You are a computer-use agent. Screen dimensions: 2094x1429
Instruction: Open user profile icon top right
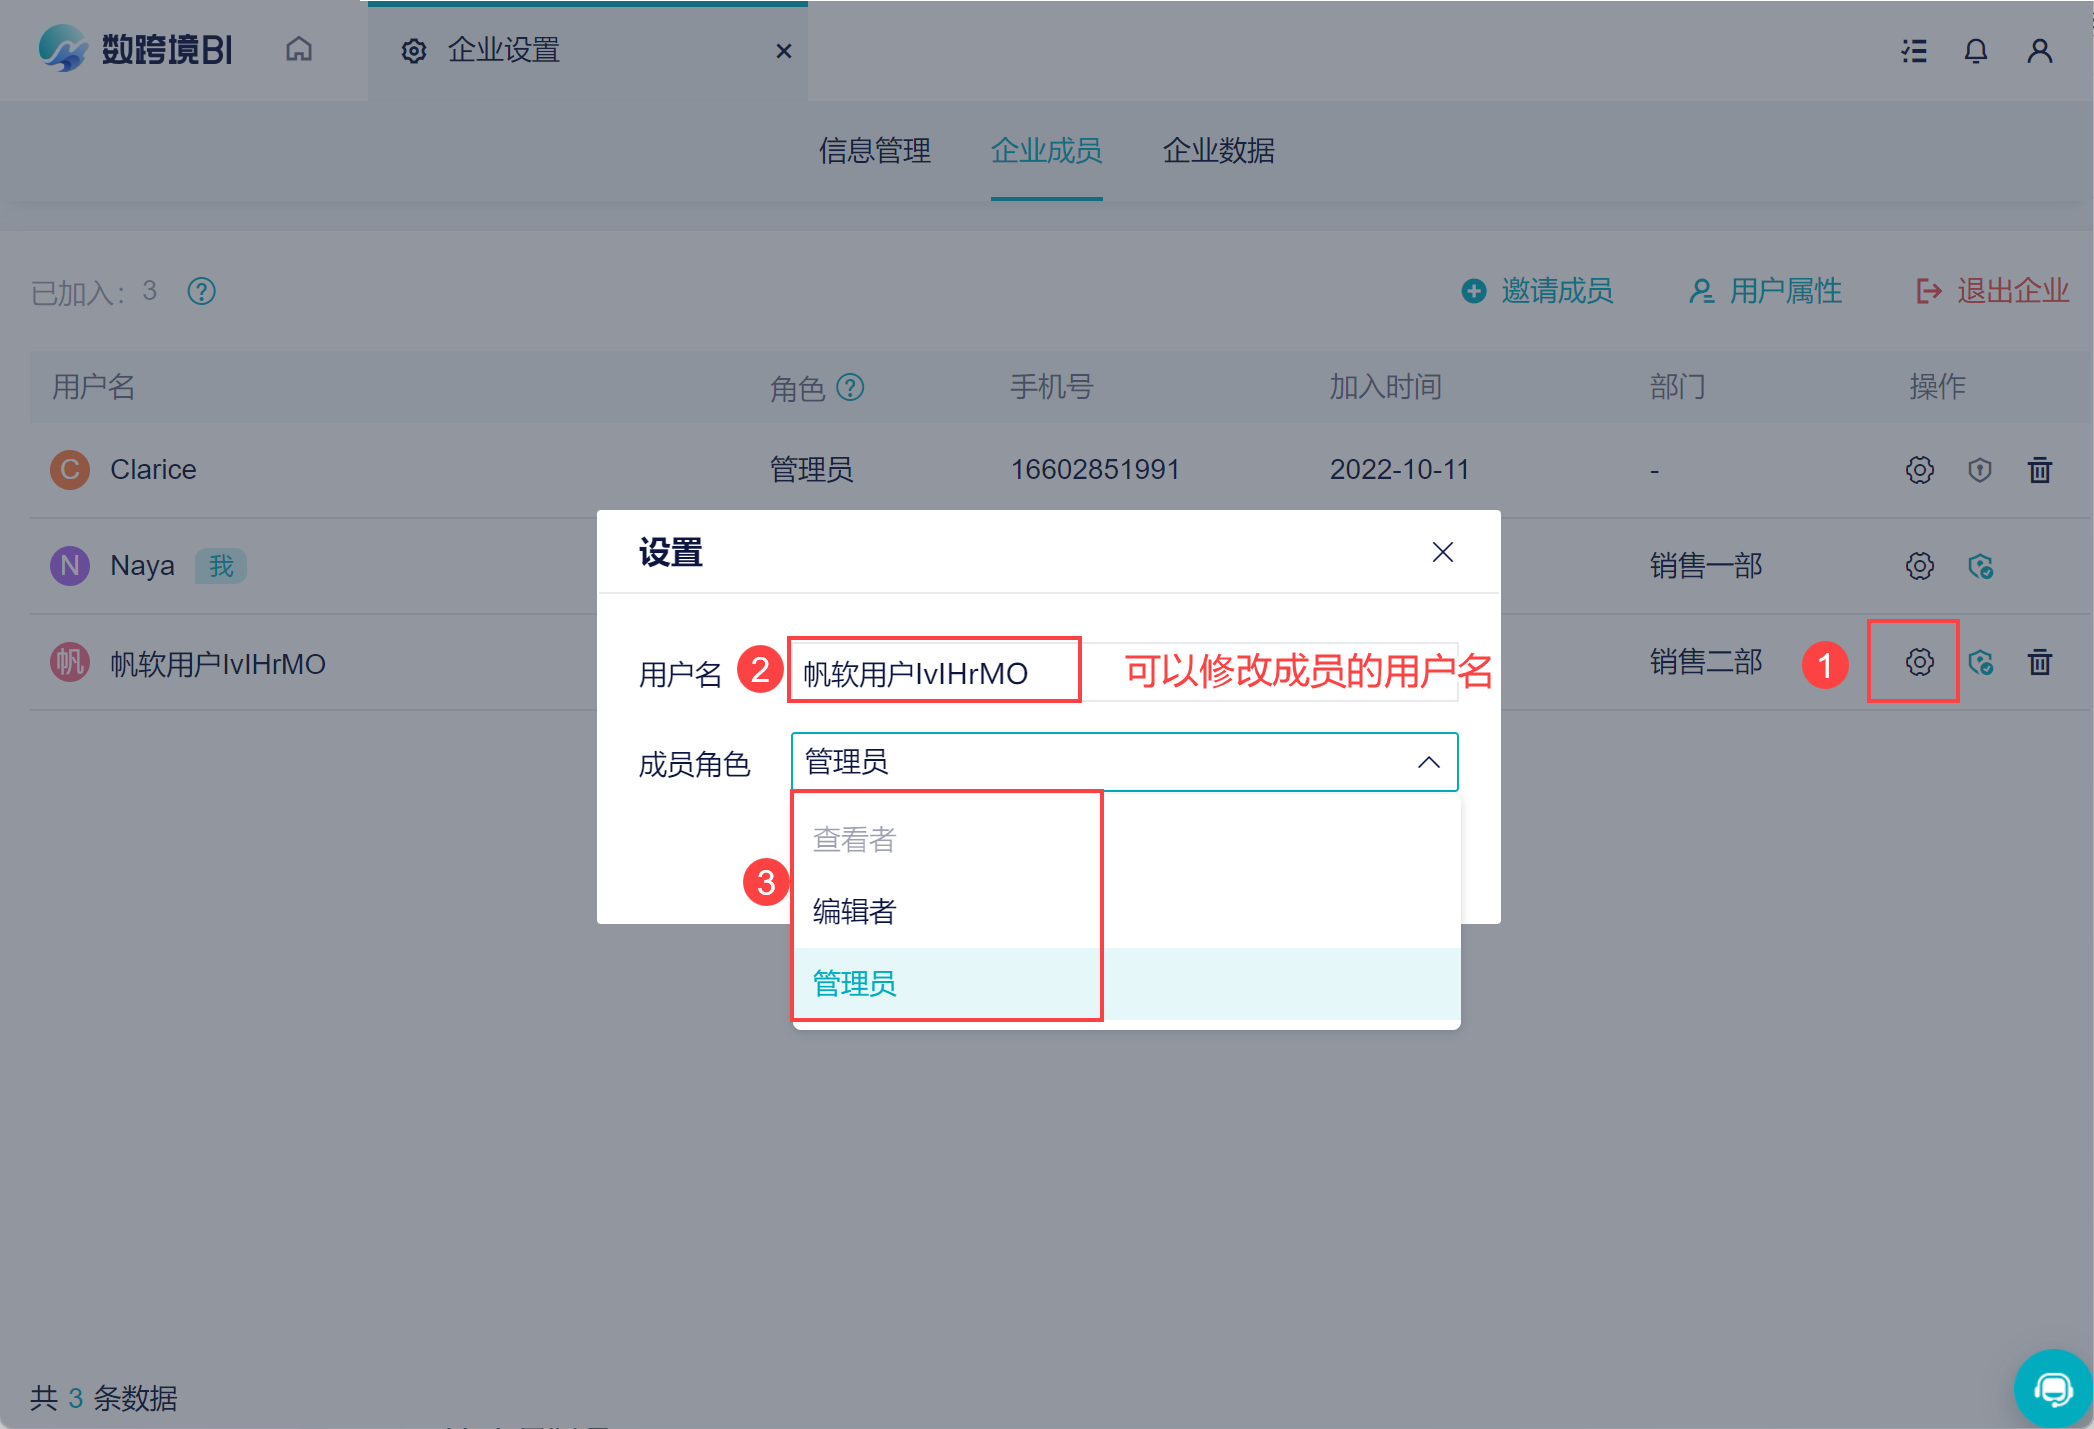click(2040, 51)
